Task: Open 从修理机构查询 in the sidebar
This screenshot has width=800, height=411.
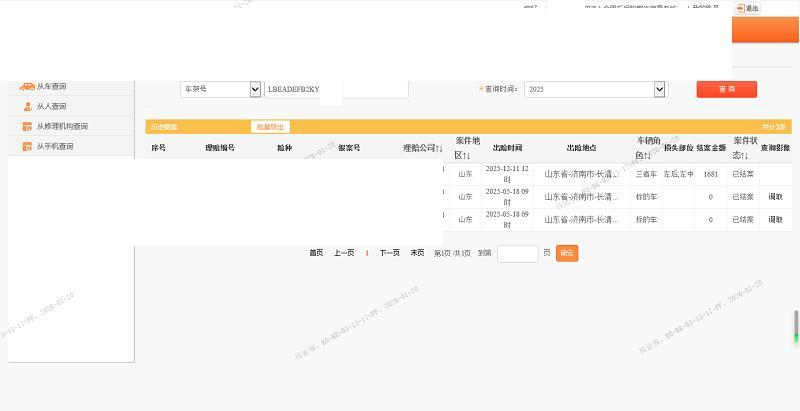Action: pyautogui.click(x=62, y=127)
